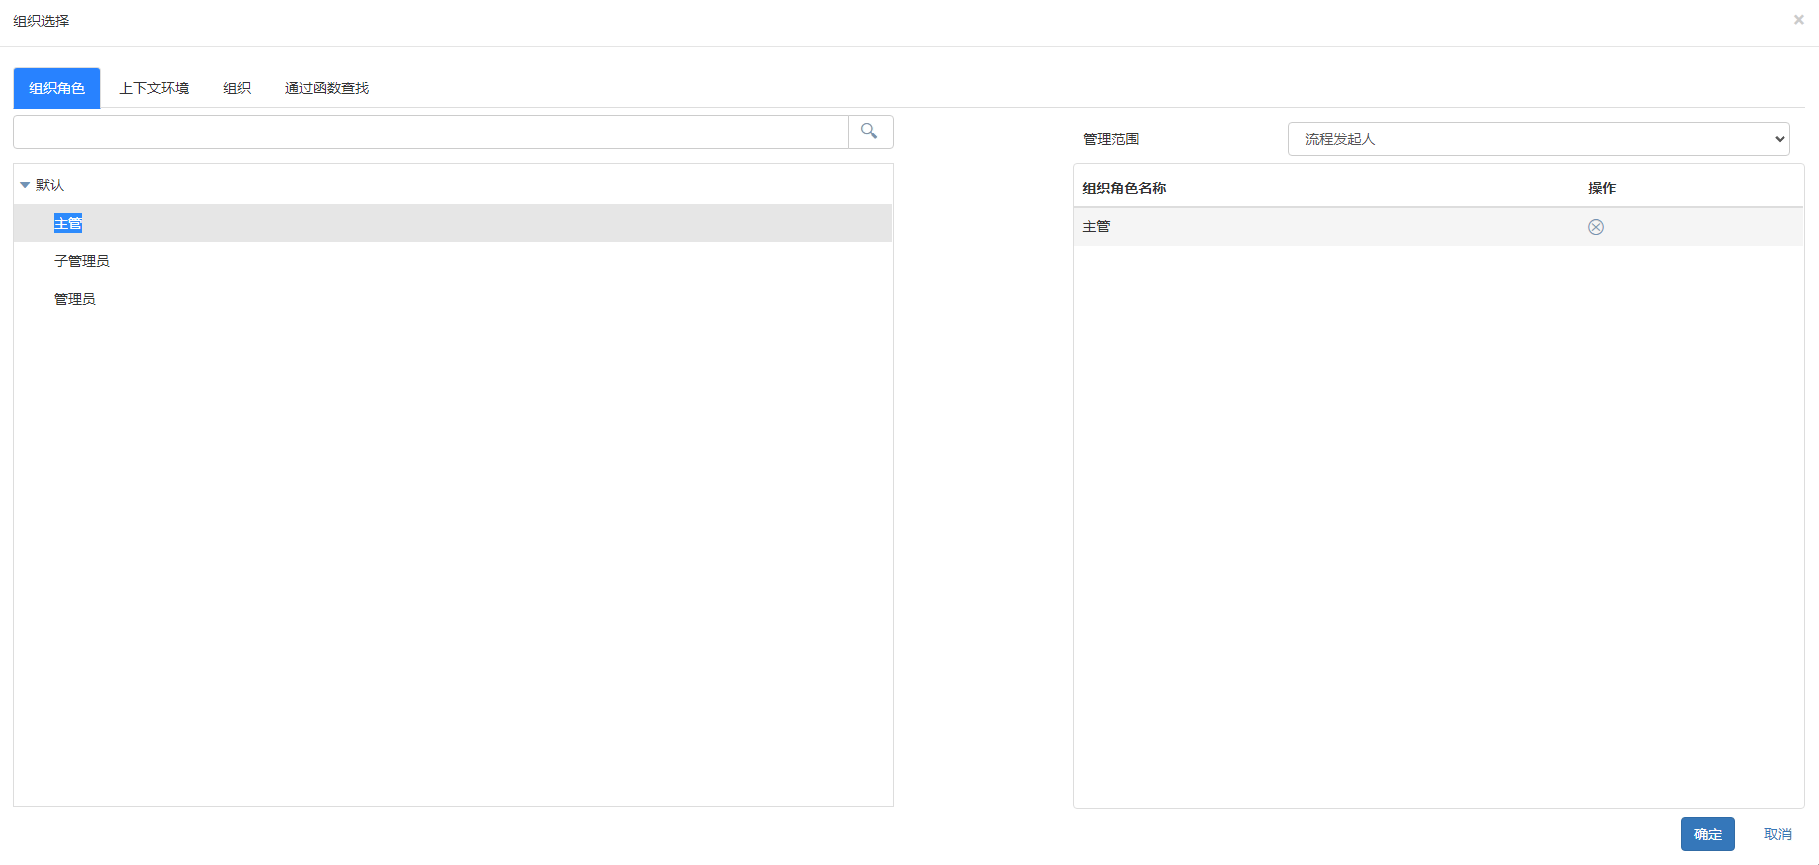Focus the role search text field
1819x865 pixels.
click(x=430, y=132)
